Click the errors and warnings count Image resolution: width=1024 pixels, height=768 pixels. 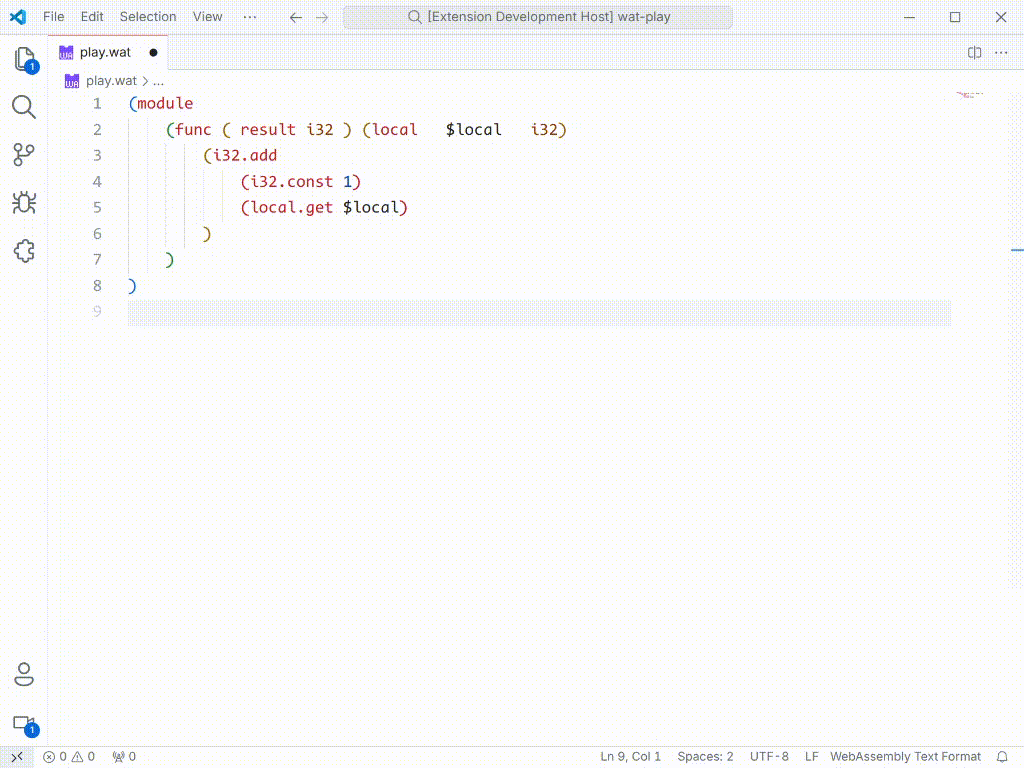(68, 757)
